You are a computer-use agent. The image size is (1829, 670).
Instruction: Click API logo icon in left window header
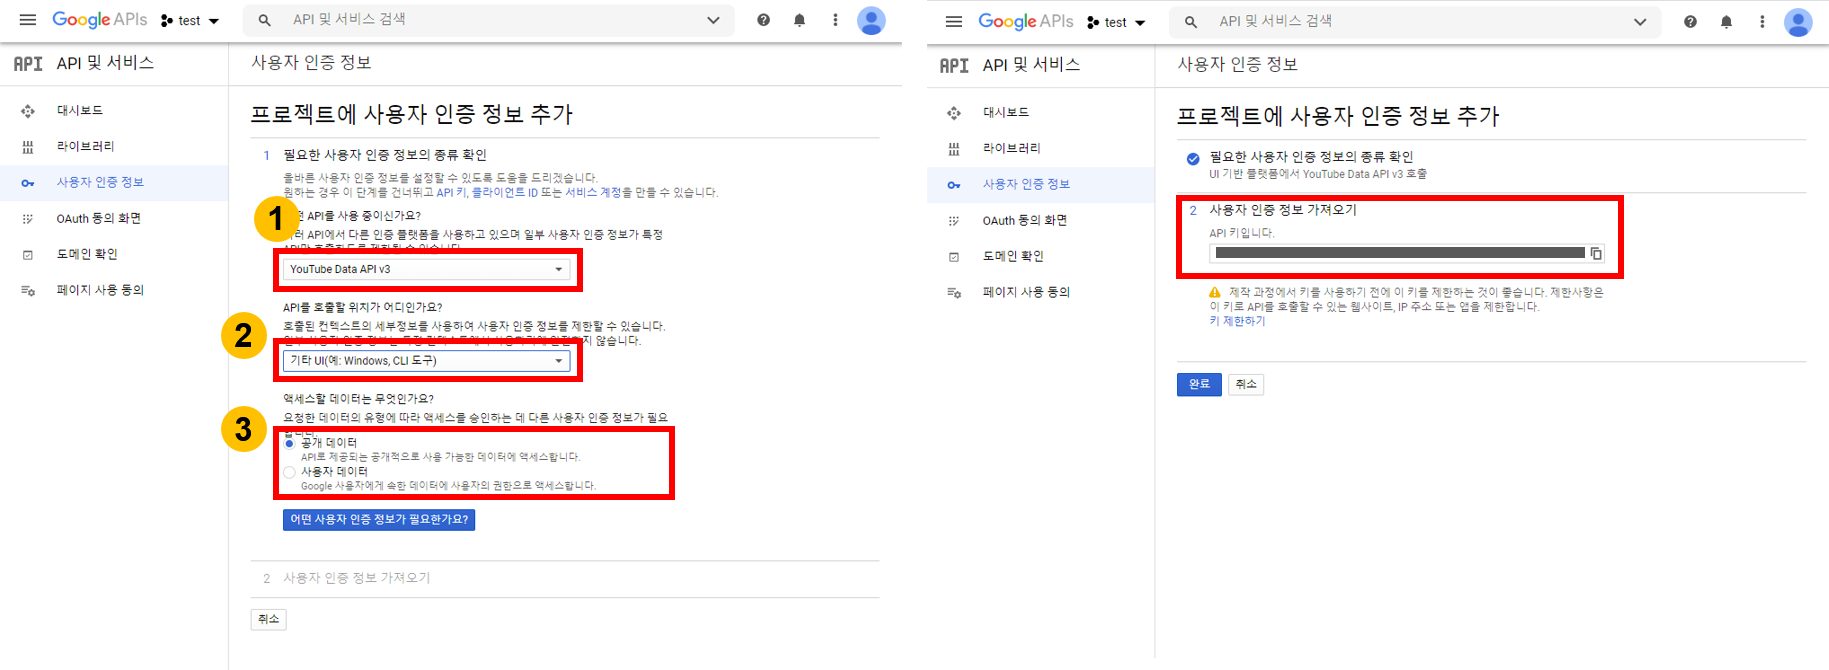[x=28, y=63]
